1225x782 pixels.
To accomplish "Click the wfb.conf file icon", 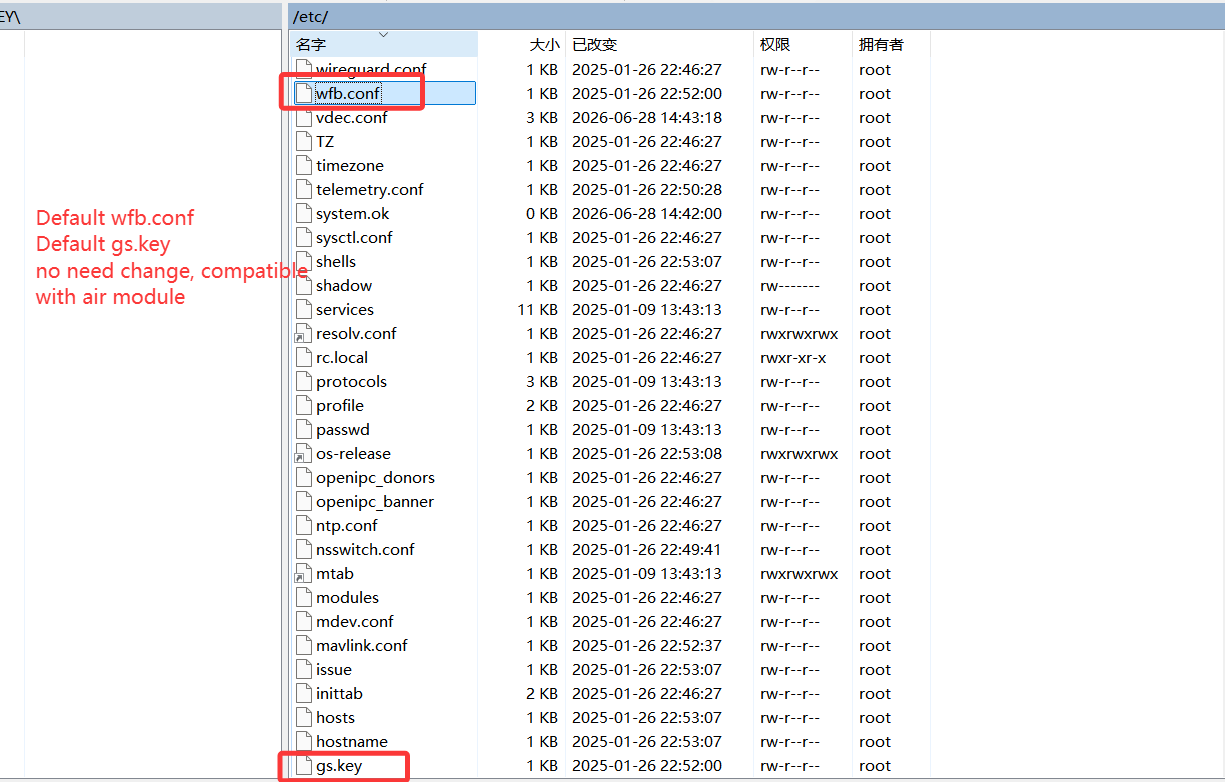I will click(x=304, y=93).
